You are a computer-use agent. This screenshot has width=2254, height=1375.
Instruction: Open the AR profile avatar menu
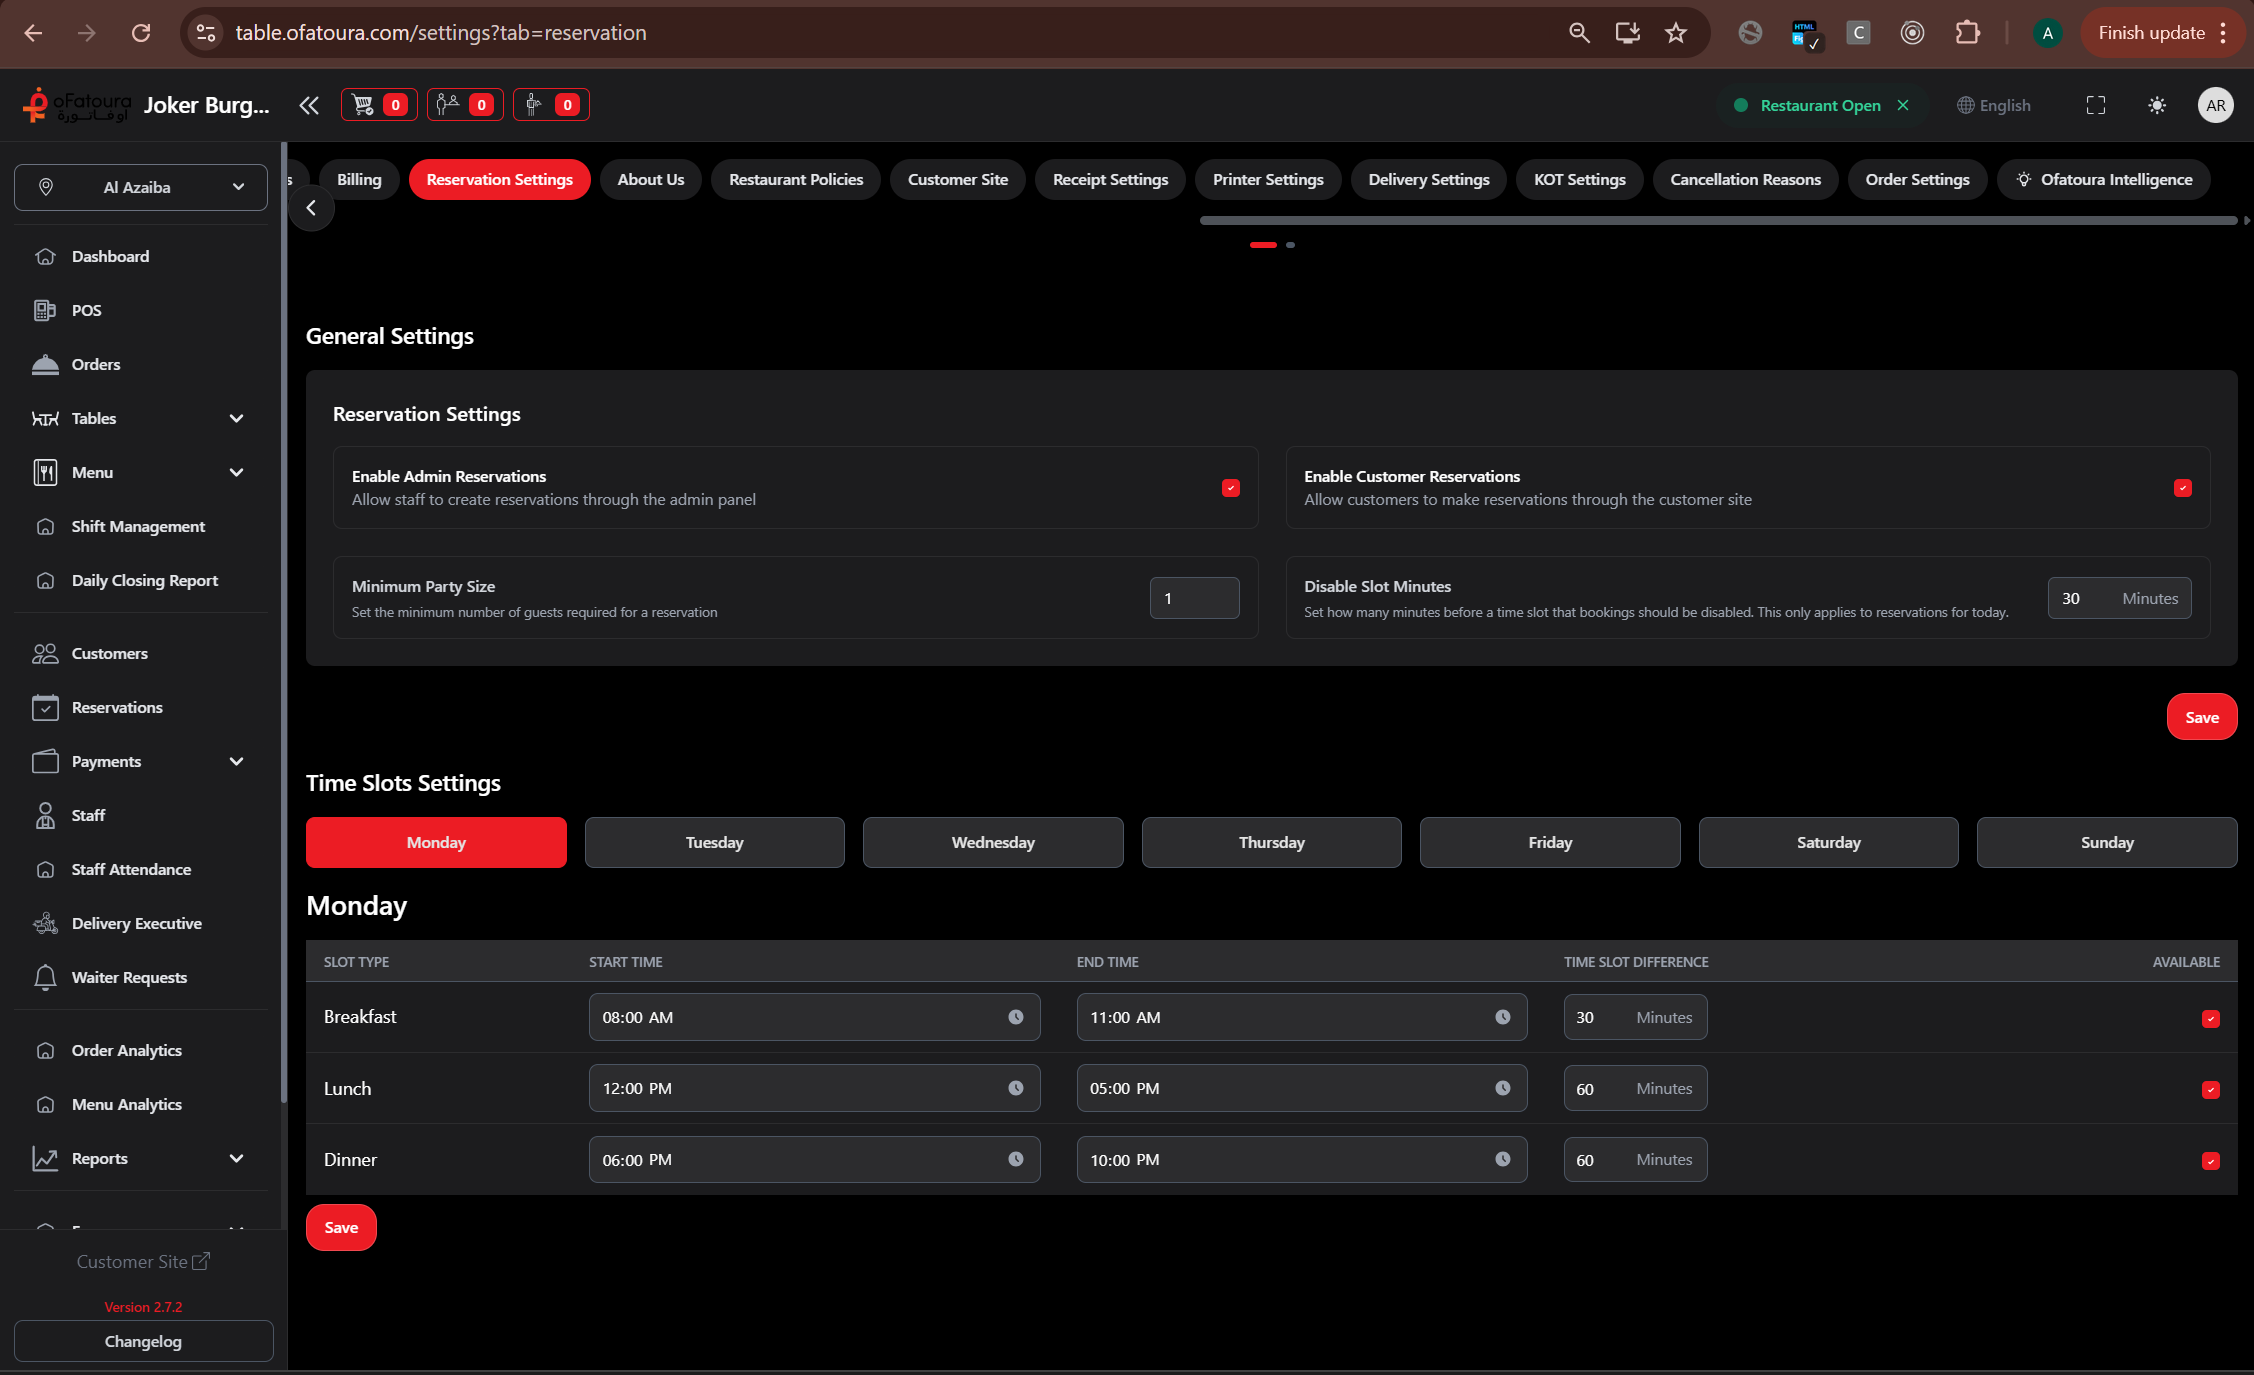tap(2216, 105)
